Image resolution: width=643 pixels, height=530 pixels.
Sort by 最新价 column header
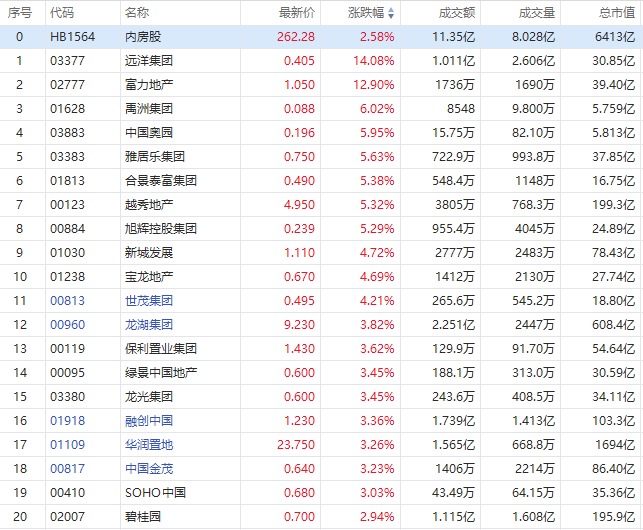(297, 13)
